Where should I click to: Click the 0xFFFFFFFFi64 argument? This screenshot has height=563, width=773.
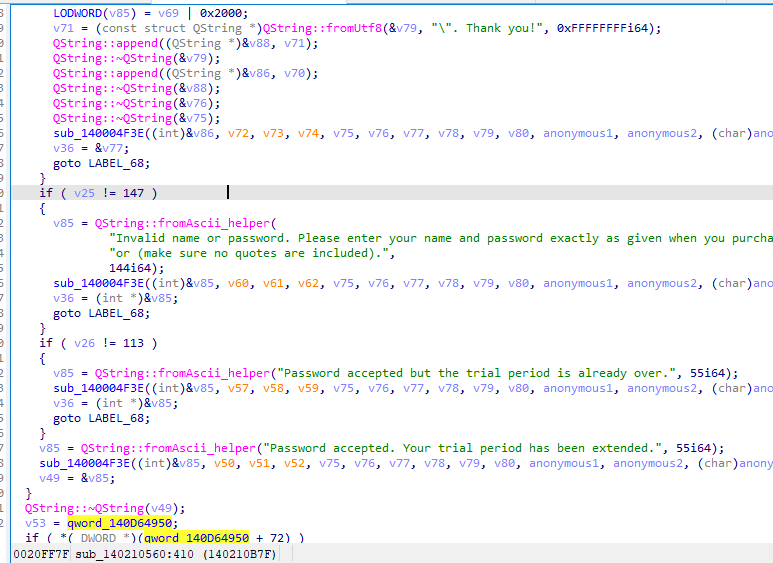(609, 28)
